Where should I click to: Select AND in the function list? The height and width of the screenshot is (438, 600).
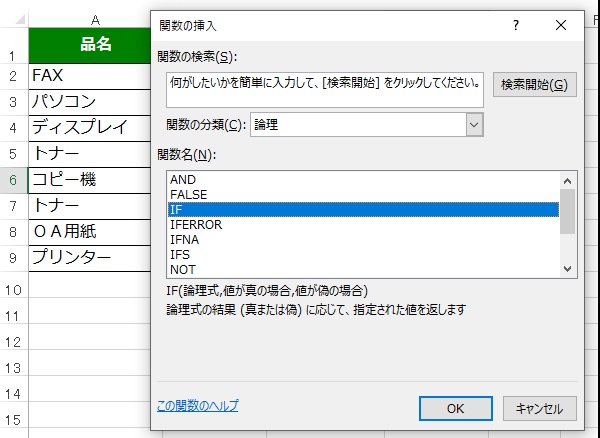[x=363, y=179]
